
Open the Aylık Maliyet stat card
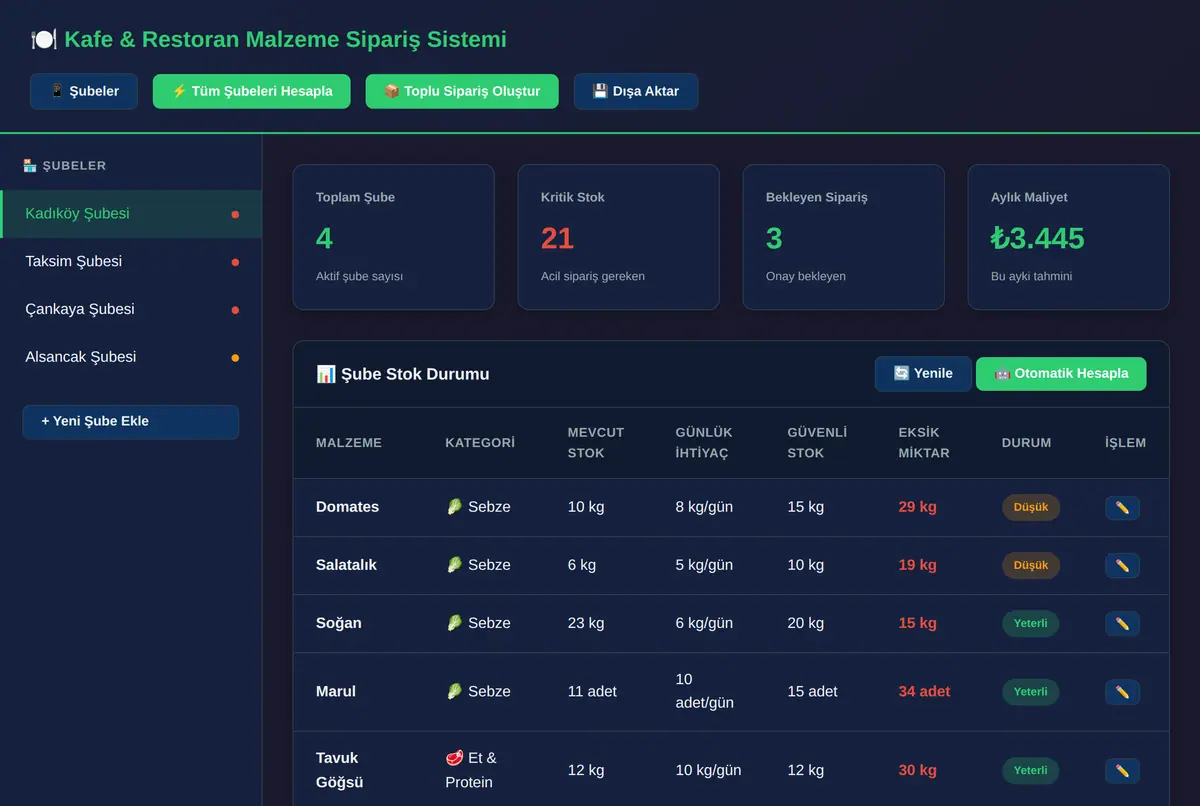pos(1069,237)
